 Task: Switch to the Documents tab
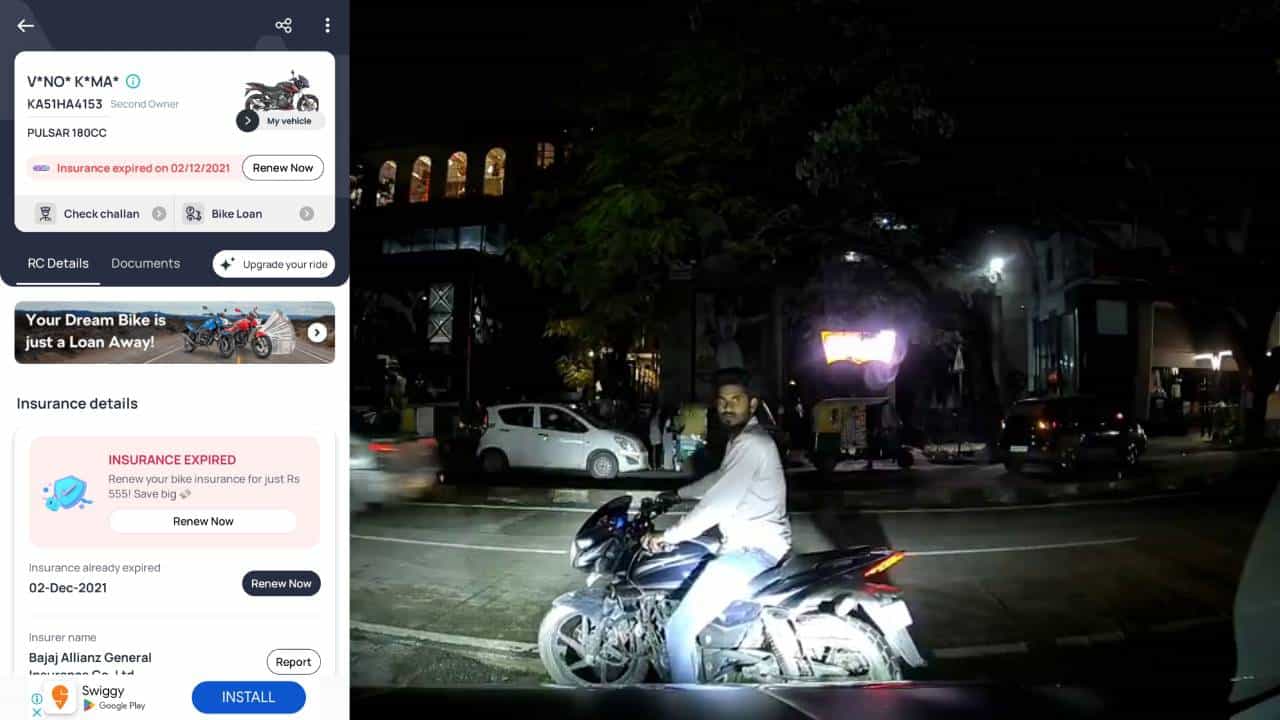(x=146, y=264)
